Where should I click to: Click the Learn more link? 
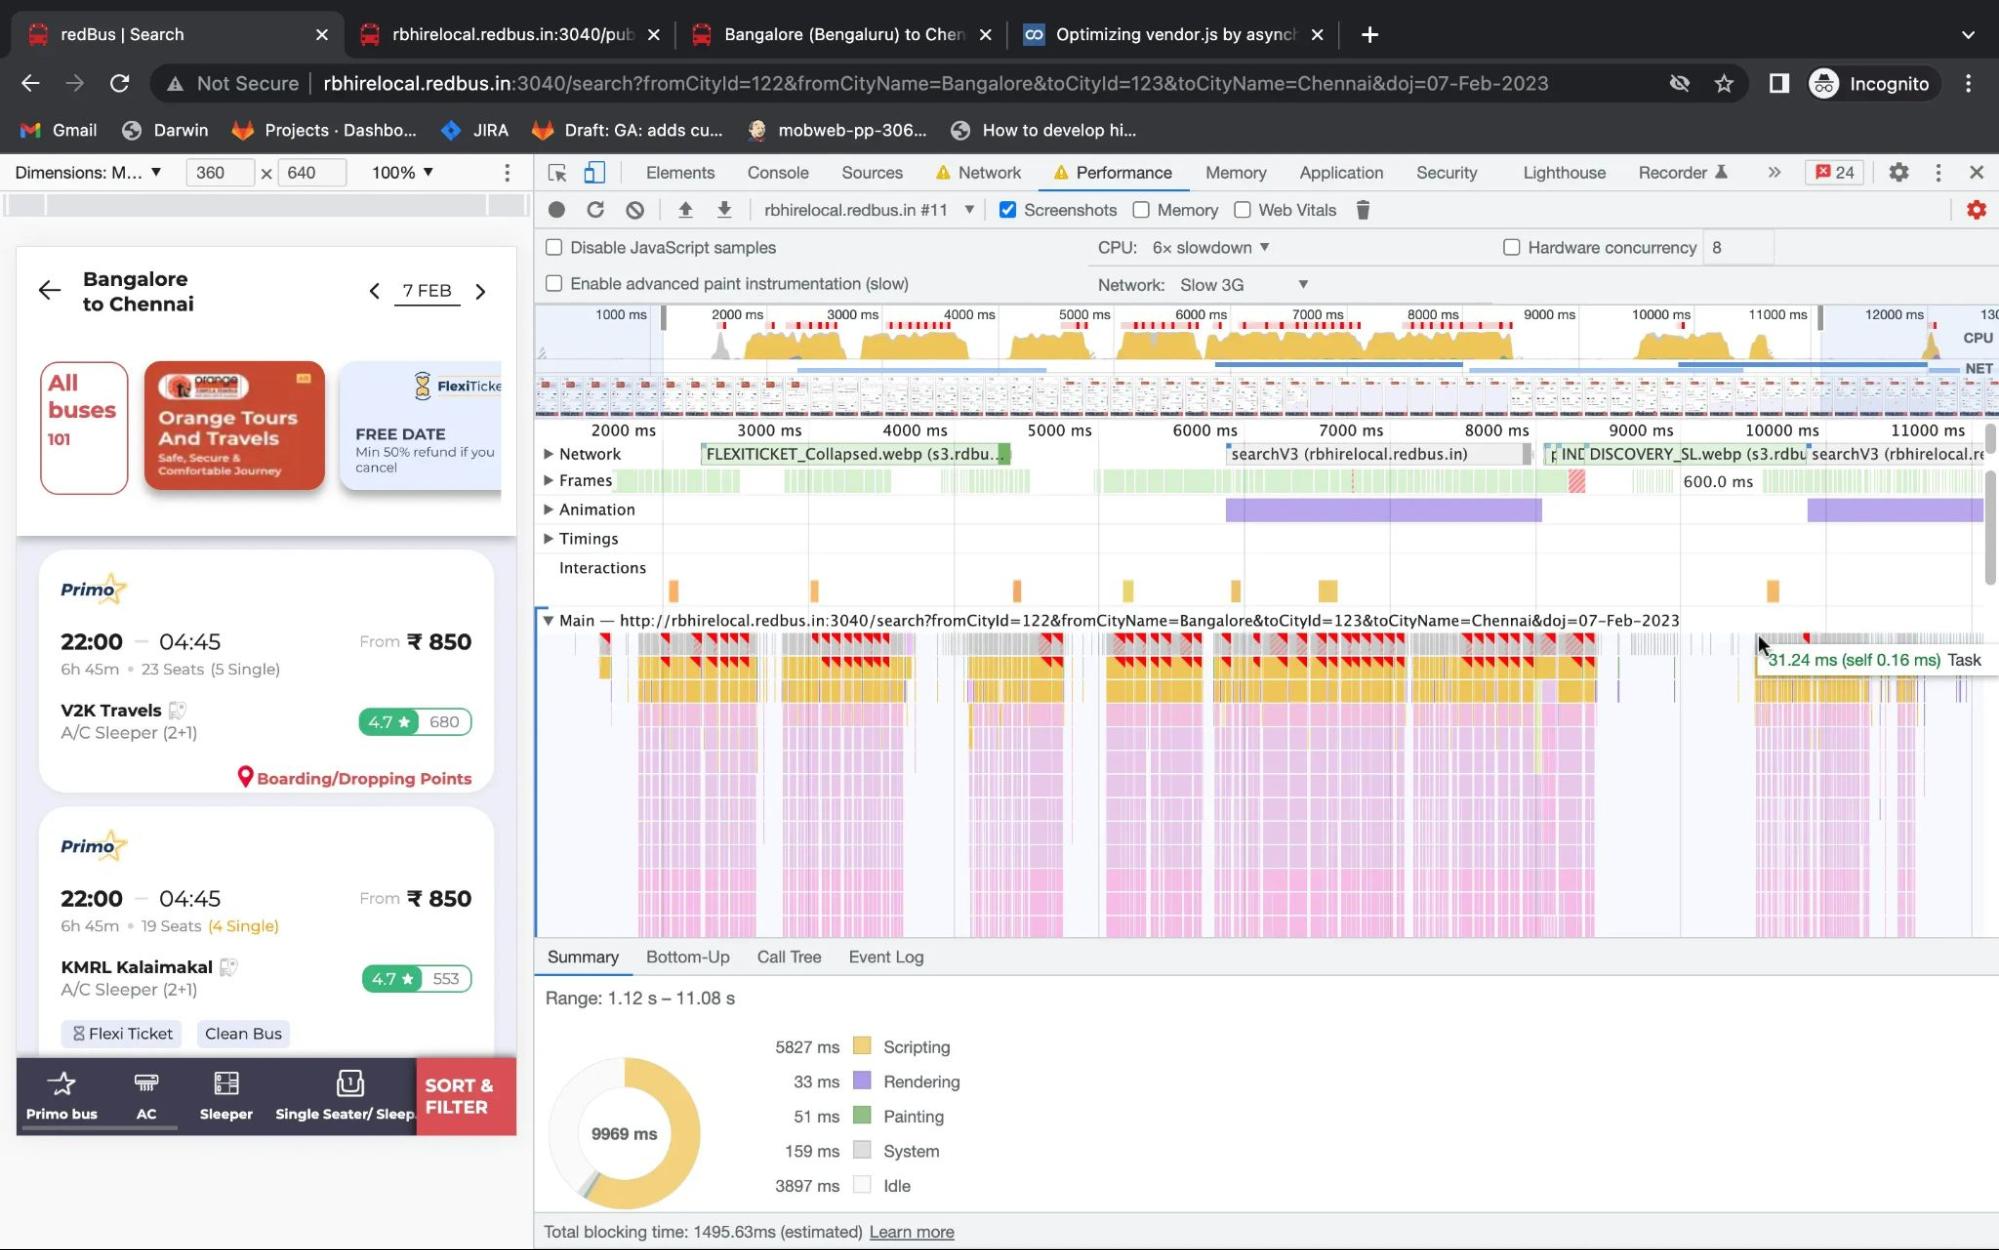[912, 1231]
